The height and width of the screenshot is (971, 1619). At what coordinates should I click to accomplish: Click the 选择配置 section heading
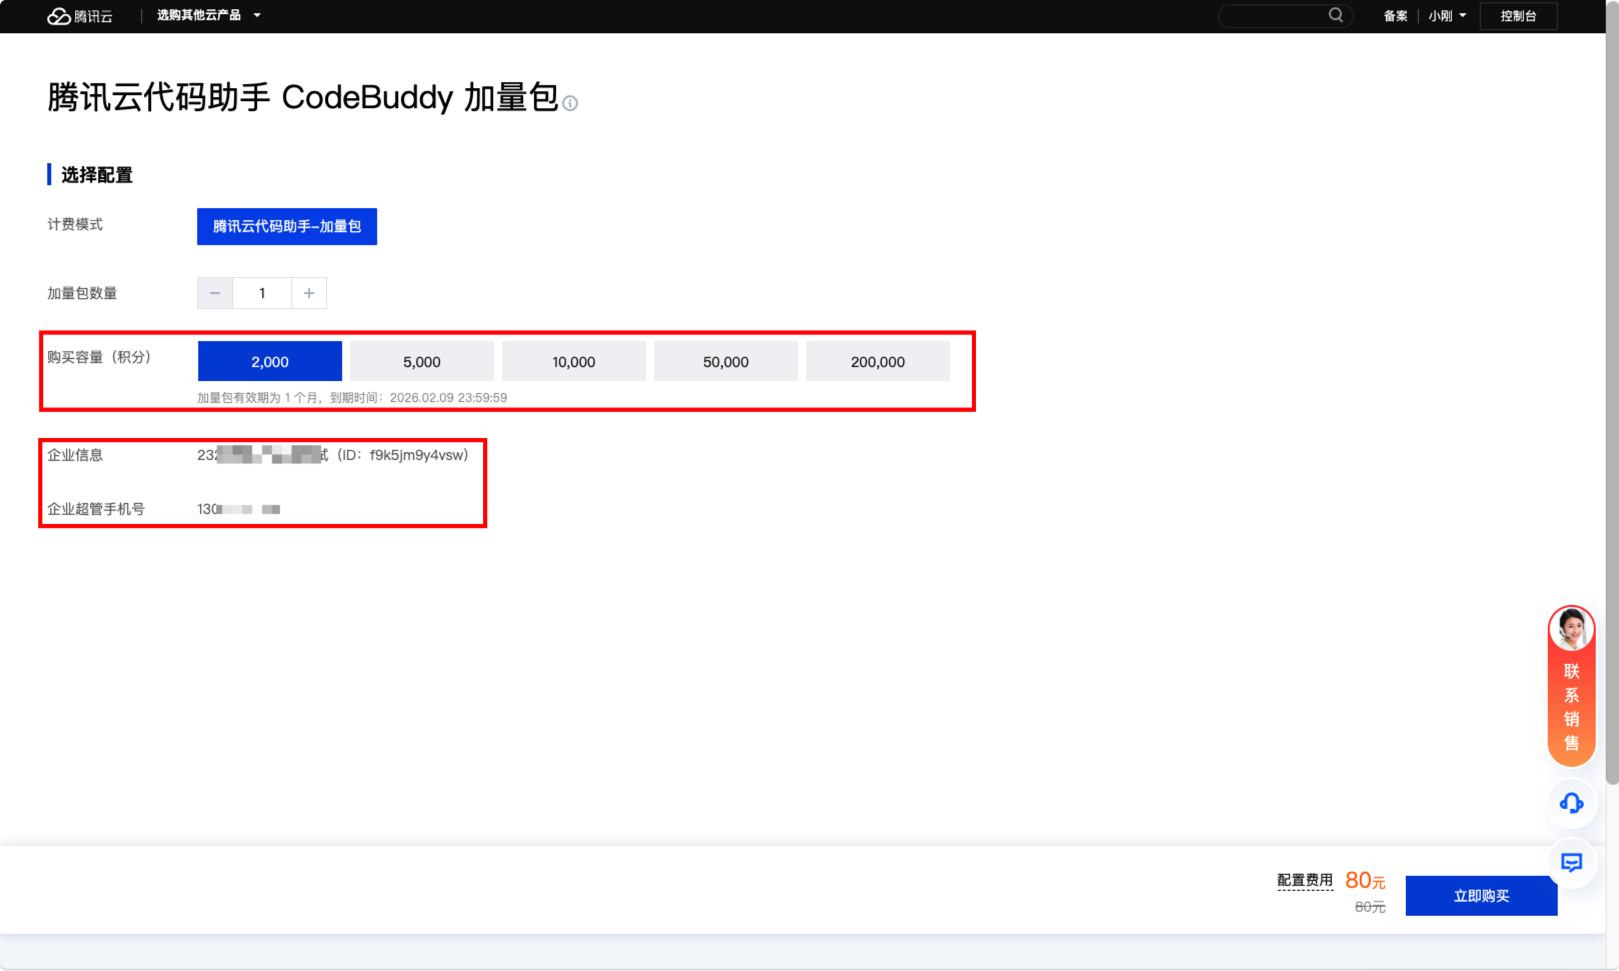click(96, 175)
